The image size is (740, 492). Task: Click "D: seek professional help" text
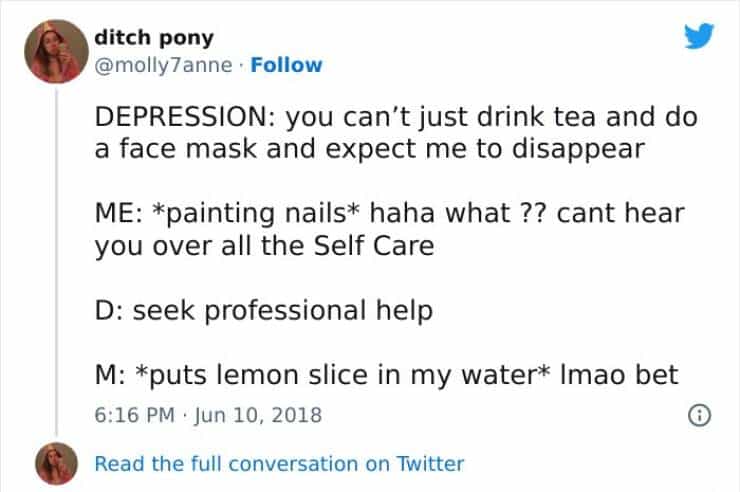264,311
